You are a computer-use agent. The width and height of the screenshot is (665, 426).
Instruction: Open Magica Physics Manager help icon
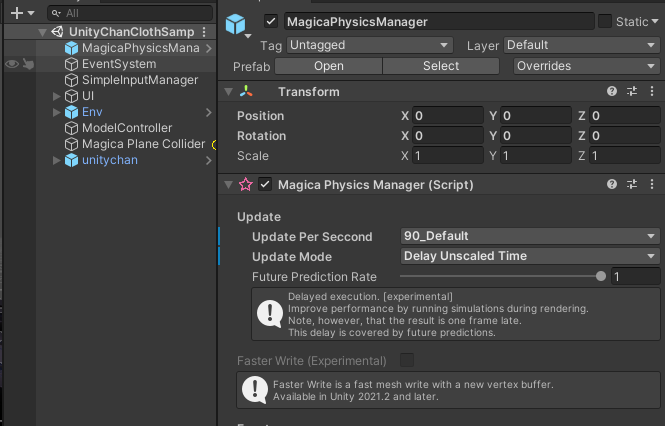click(x=611, y=184)
